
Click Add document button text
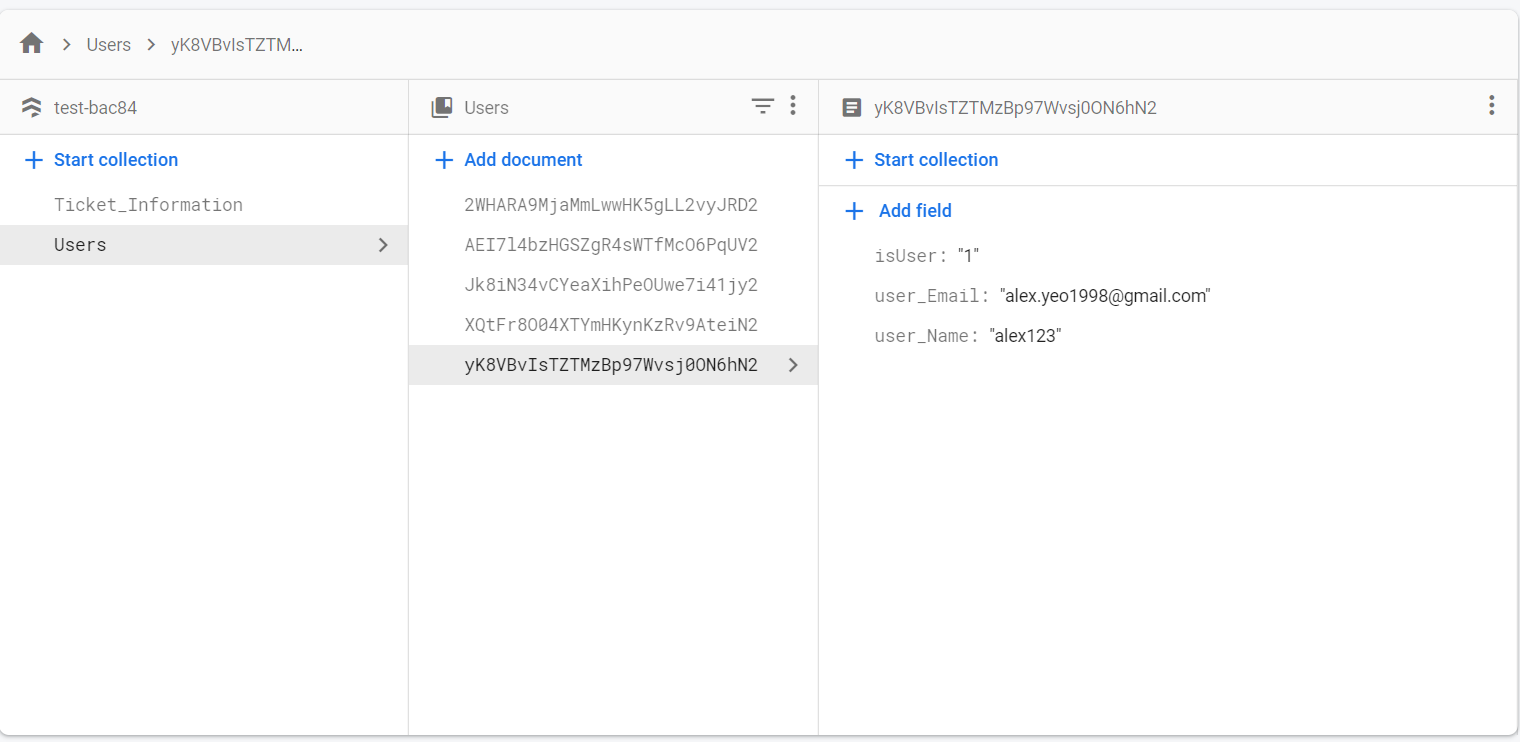tap(523, 160)
